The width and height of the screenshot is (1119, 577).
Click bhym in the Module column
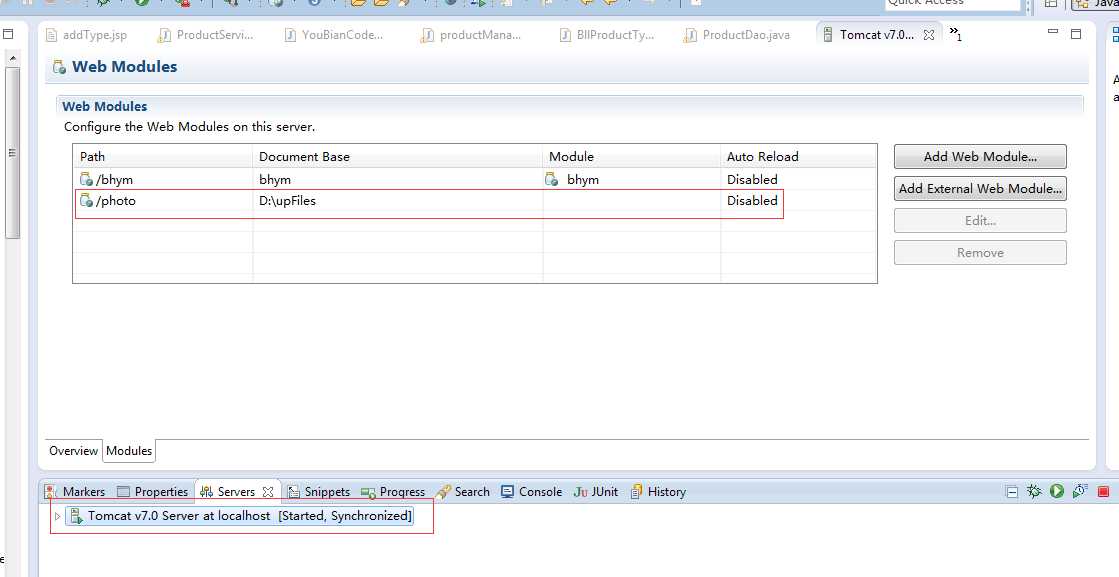click(582, 179)
